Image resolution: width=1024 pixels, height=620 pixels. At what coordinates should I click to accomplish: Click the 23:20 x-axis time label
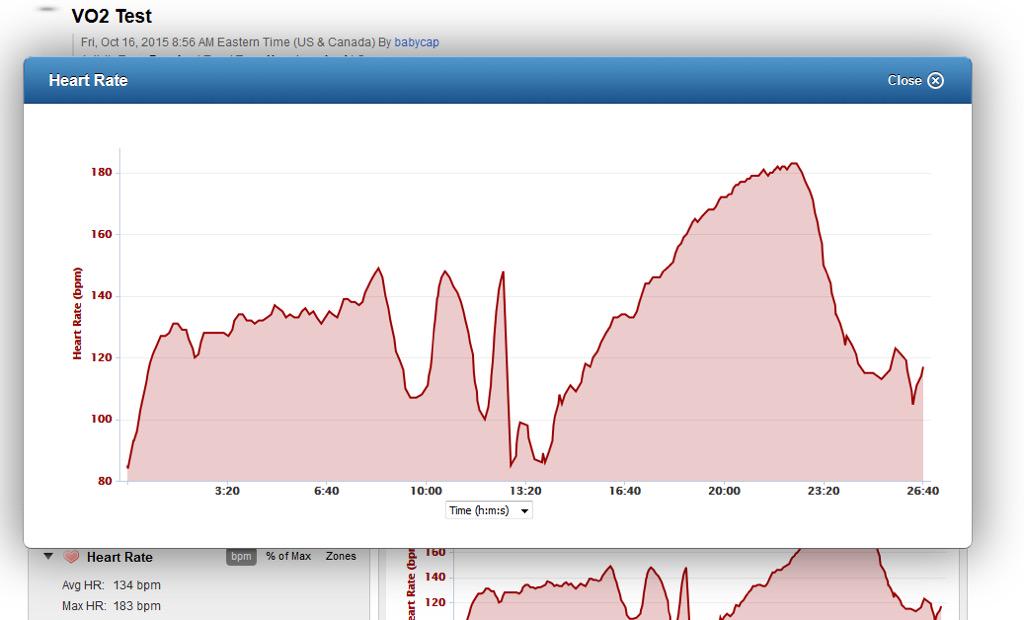click(824, 491)
